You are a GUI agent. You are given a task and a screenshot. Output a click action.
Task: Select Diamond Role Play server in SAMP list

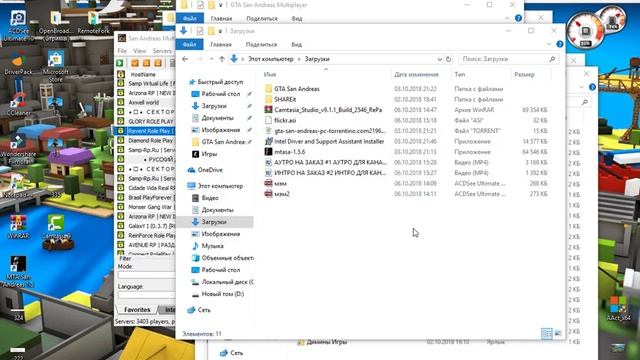point(145,140)
